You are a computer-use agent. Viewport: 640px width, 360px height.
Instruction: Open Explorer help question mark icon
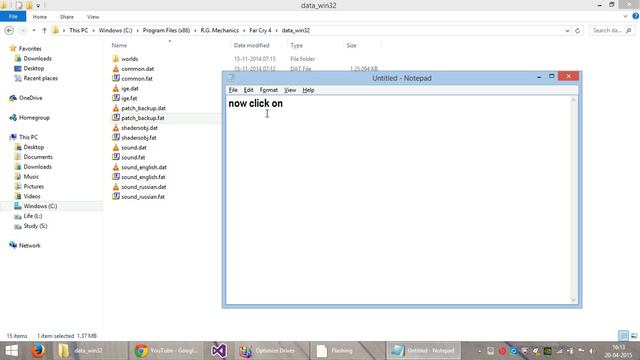pos(636,16)
